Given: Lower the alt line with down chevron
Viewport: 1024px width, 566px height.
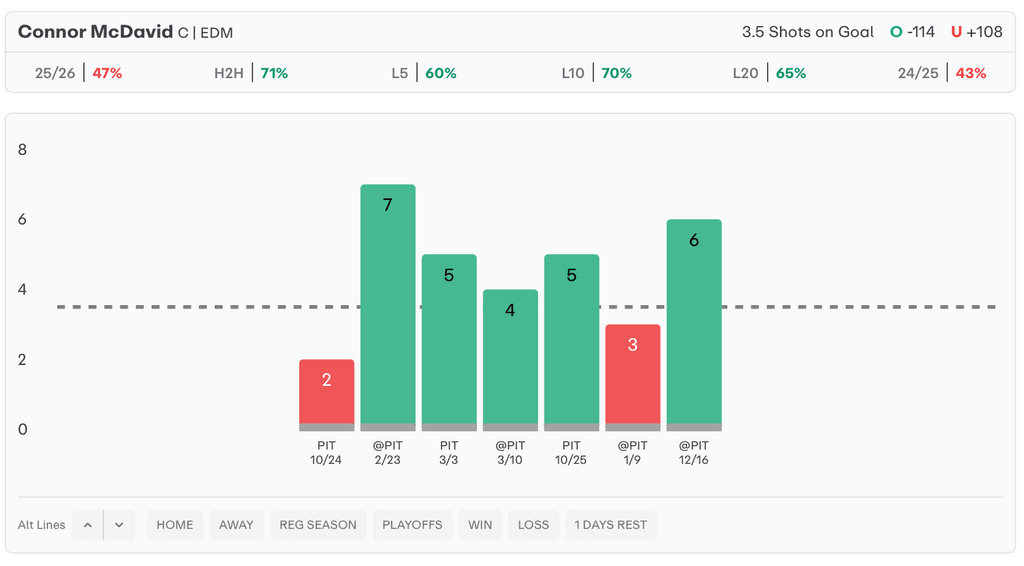Looking at the screenshot, I should 119,525.
